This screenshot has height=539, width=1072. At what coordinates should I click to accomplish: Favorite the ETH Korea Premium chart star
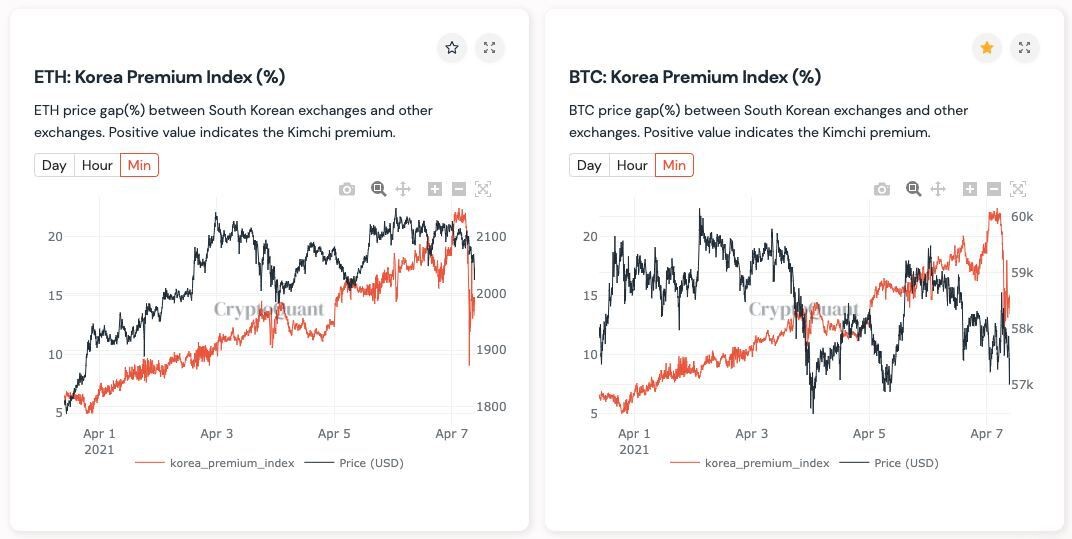(x=452, y=48)
